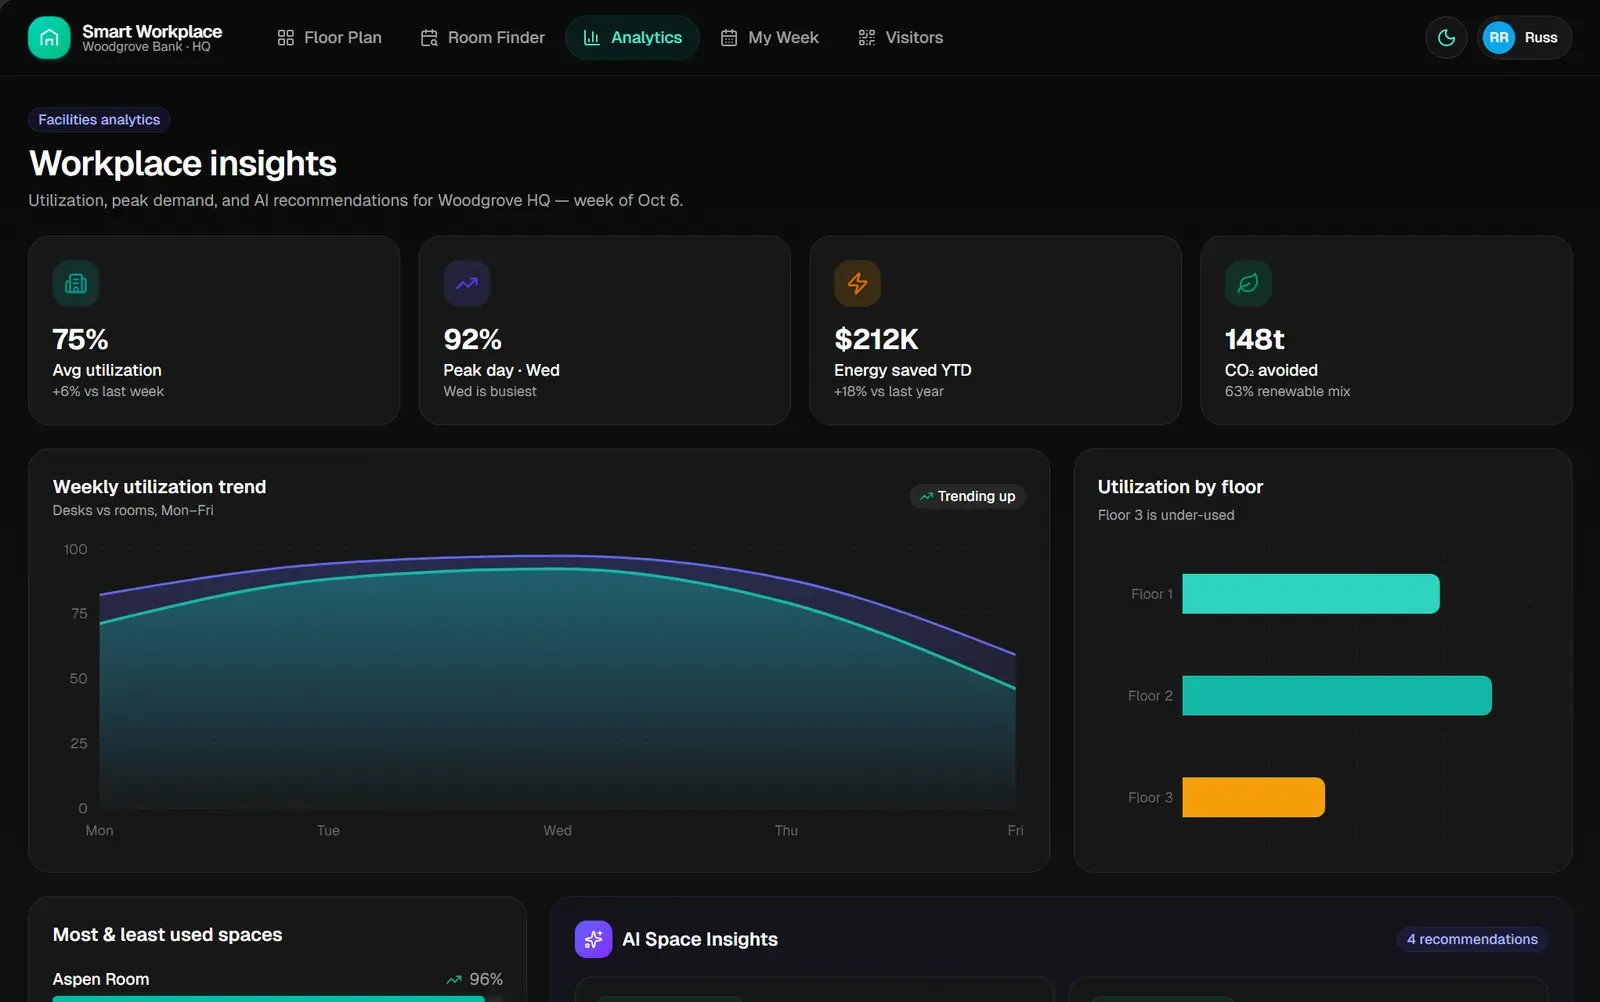Screen dimensions: 1600x1002
Task: Click the '+18% vs last year' text
Action: tap(889, 392)
